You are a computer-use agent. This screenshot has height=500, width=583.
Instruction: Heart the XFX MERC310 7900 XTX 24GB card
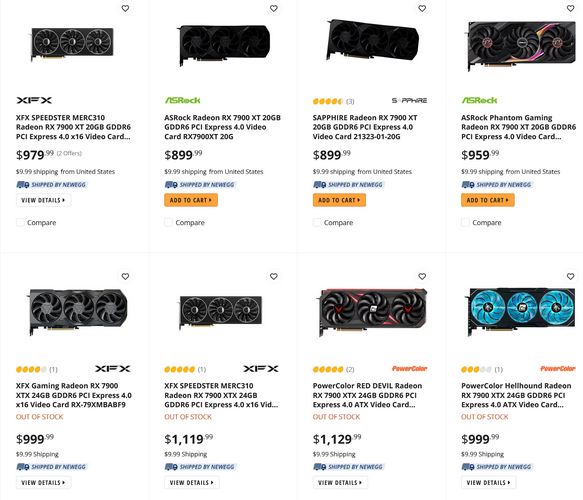tap(274, 276)
